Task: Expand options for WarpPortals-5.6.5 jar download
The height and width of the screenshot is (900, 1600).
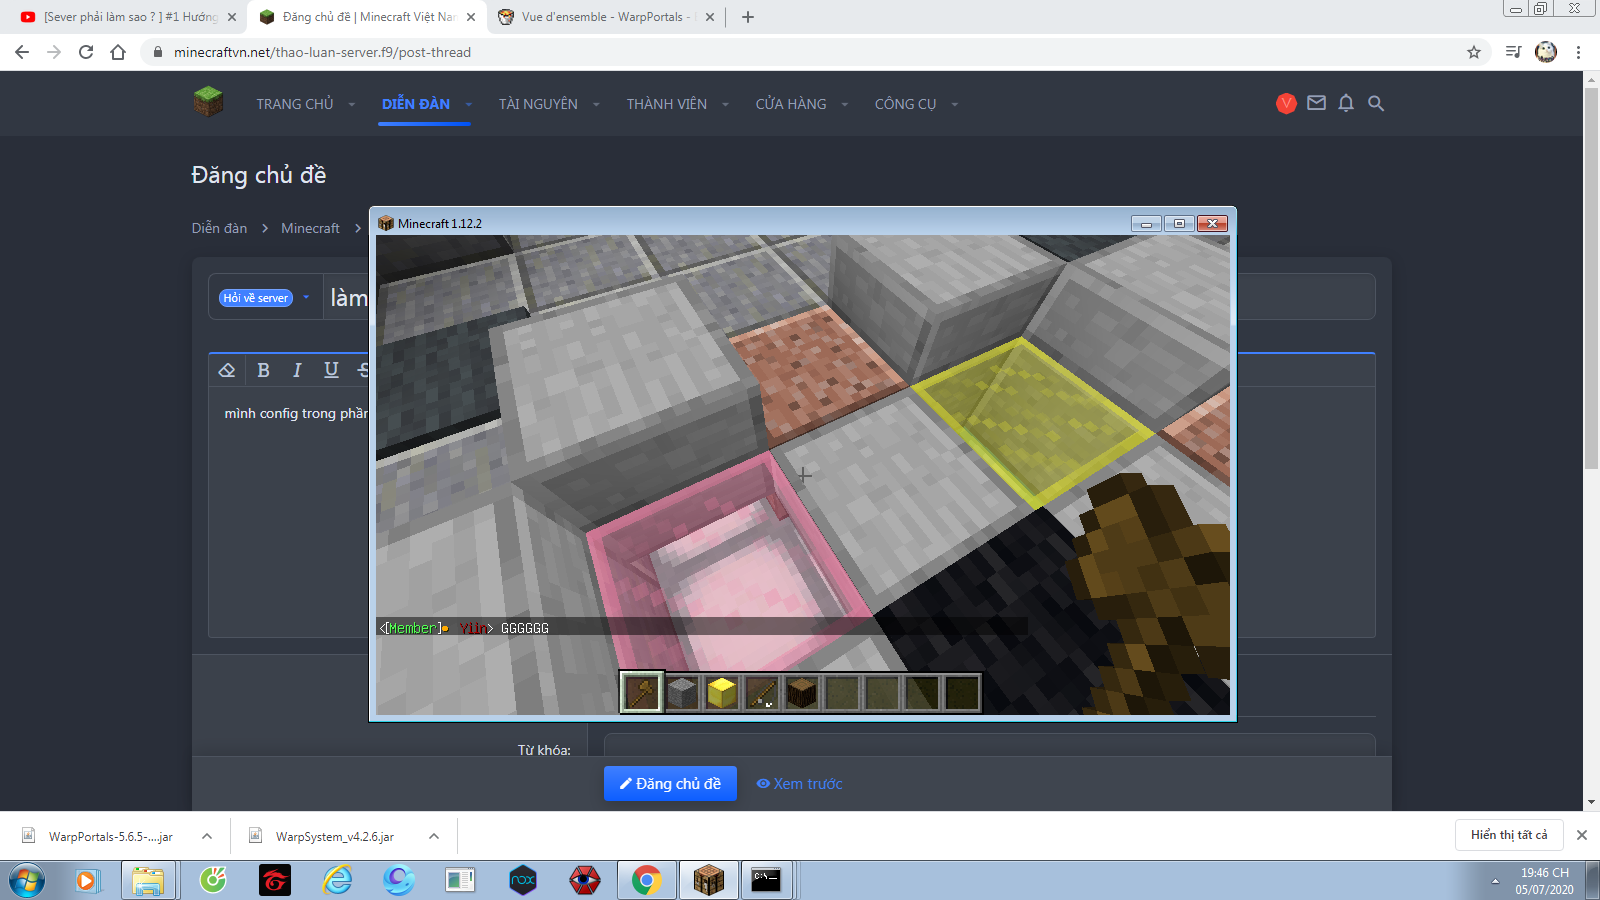Action: (x=206, y=836)
